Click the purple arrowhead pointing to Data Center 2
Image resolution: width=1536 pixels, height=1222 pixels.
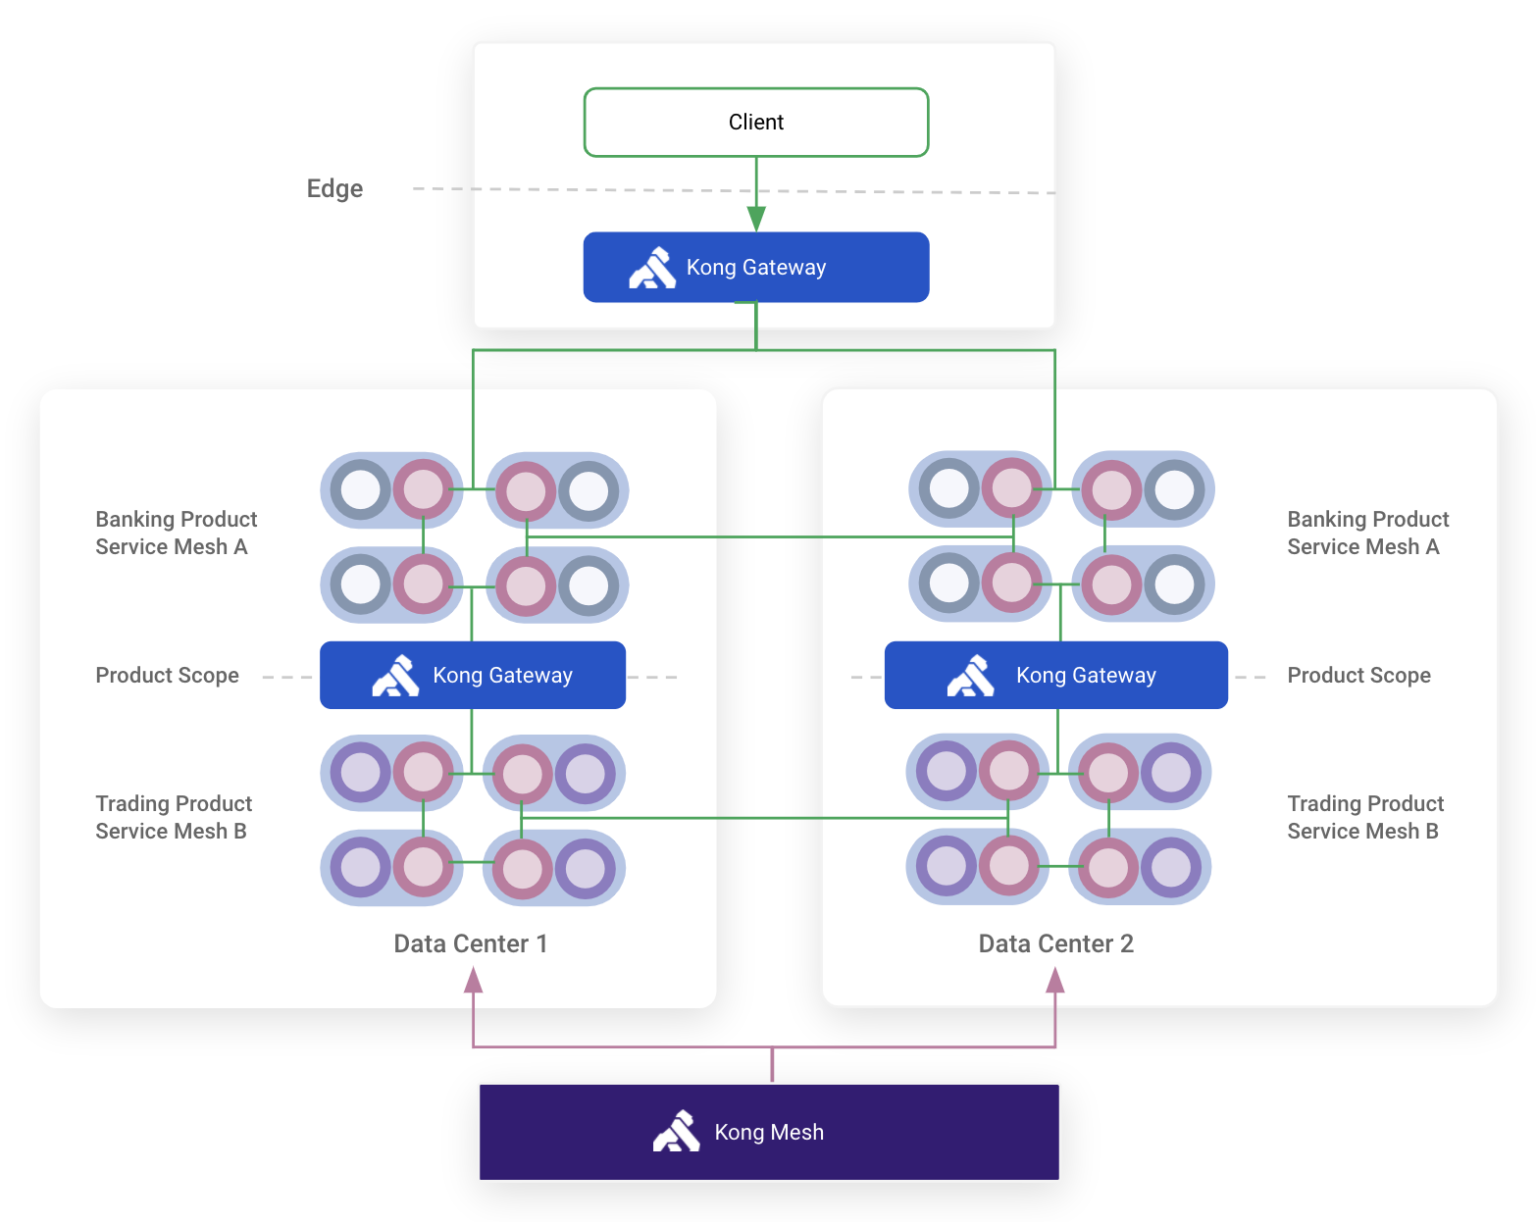(1055, 981)
